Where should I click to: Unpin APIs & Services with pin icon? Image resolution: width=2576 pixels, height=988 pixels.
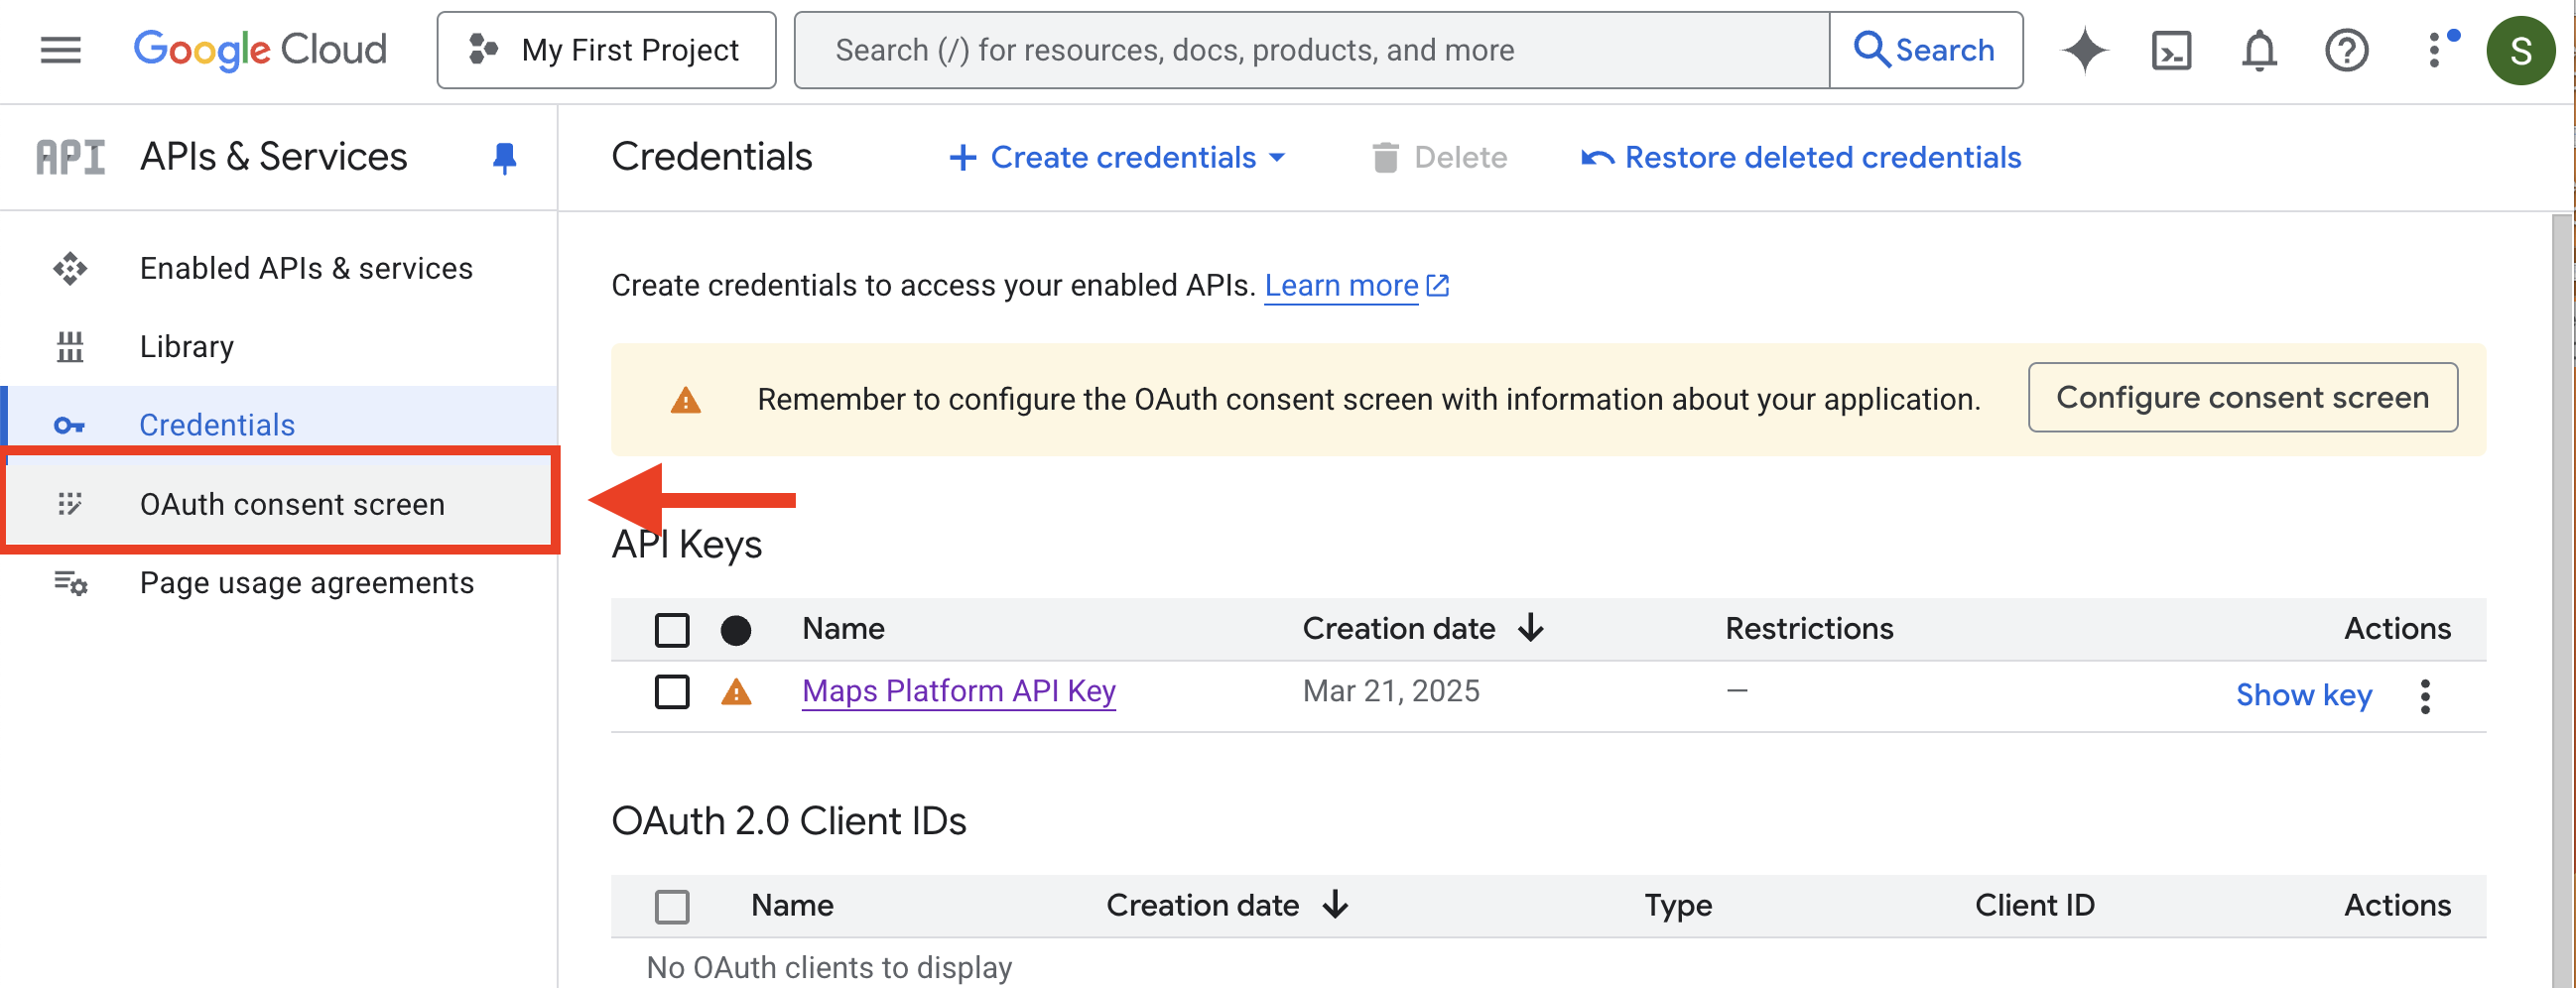coord(504,157)
